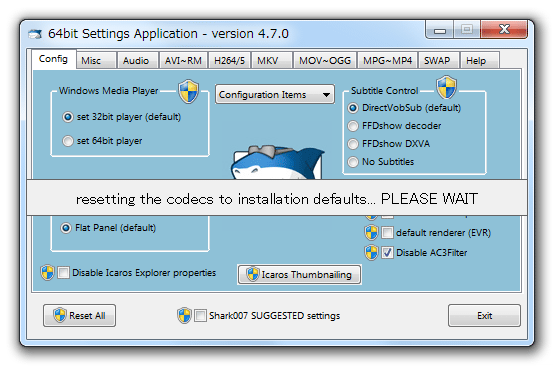
Task: Close the Settings Application window
Action: [504, 30]
